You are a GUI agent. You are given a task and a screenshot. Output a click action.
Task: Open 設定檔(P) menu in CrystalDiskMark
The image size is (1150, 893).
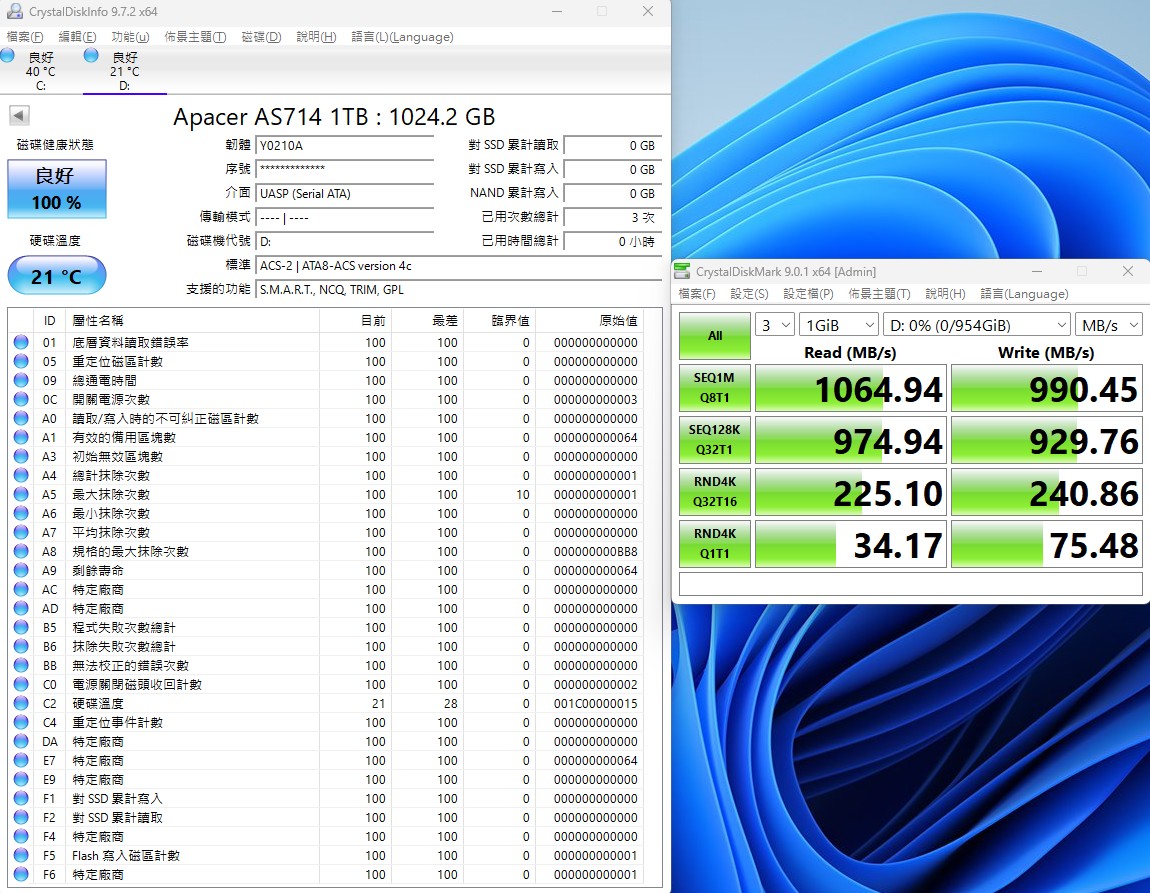(x=808, y=293)
